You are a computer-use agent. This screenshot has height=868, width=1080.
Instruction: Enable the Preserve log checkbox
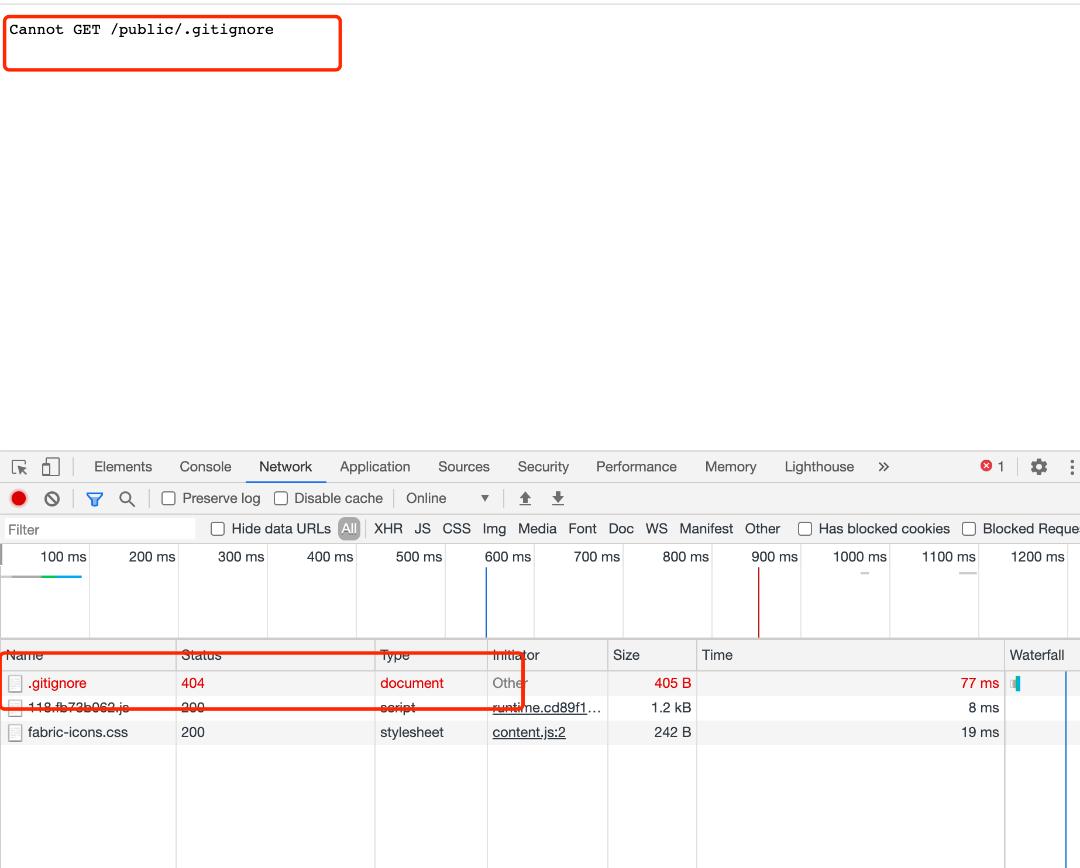(169, 498)
